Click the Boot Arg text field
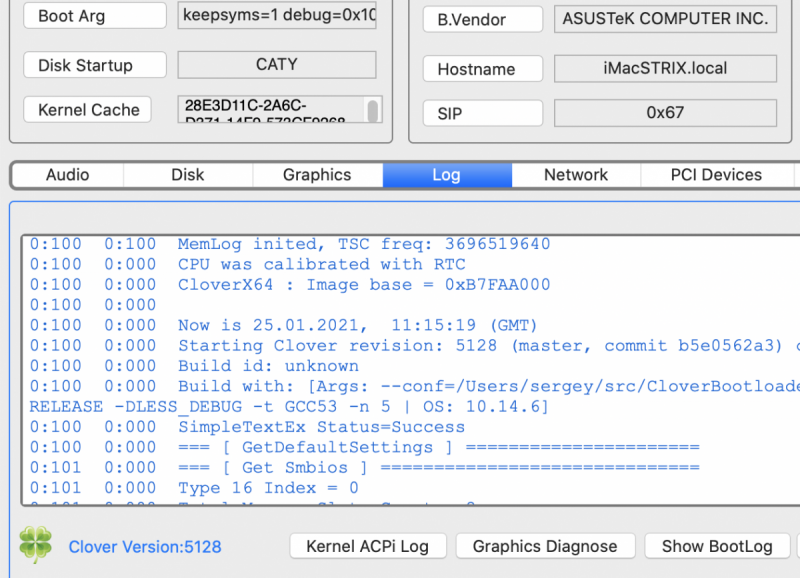Viewport: 800px width, 578px height. 277,16
